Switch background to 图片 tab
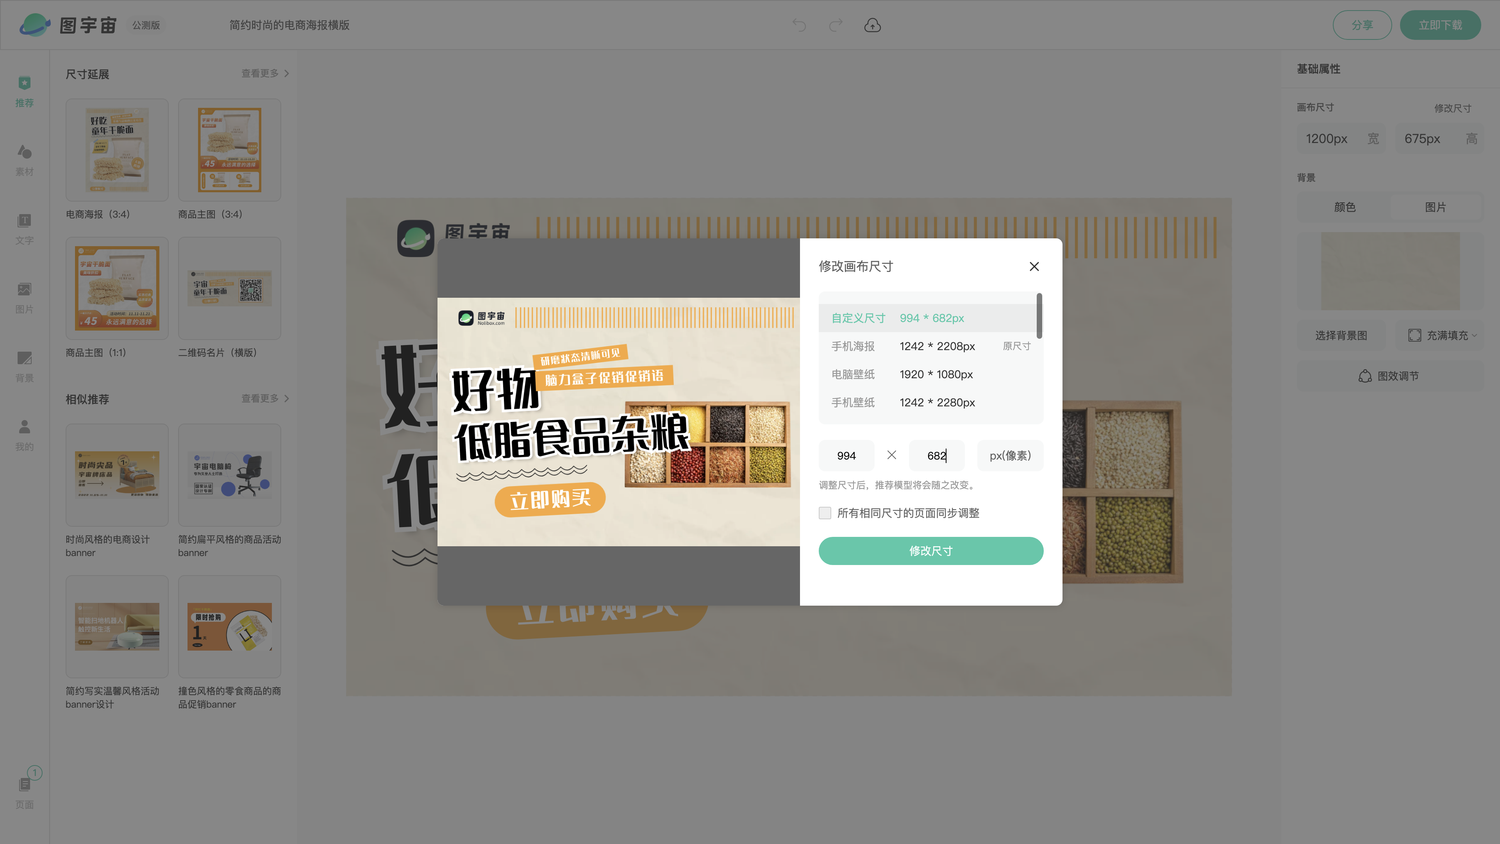This screenshot has width=1500, height=844. tap(1436, 207)
